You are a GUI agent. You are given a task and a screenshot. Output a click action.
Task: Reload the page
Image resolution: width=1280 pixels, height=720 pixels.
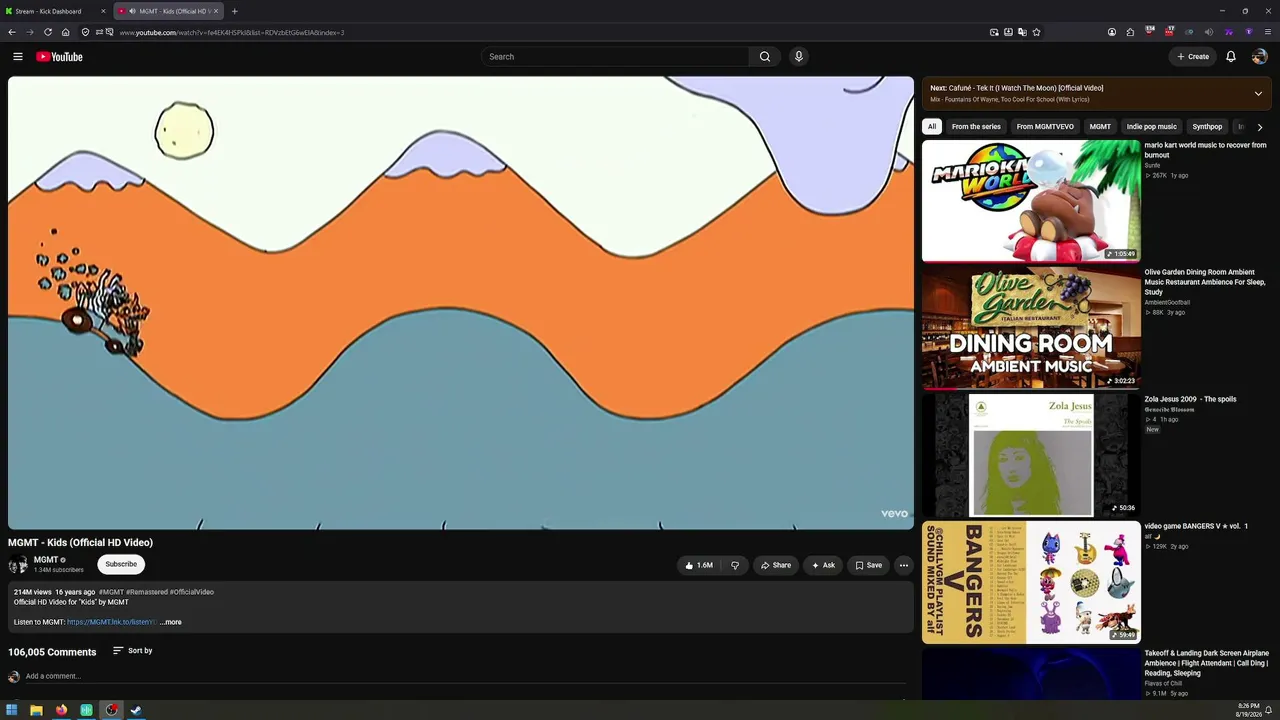47,32
